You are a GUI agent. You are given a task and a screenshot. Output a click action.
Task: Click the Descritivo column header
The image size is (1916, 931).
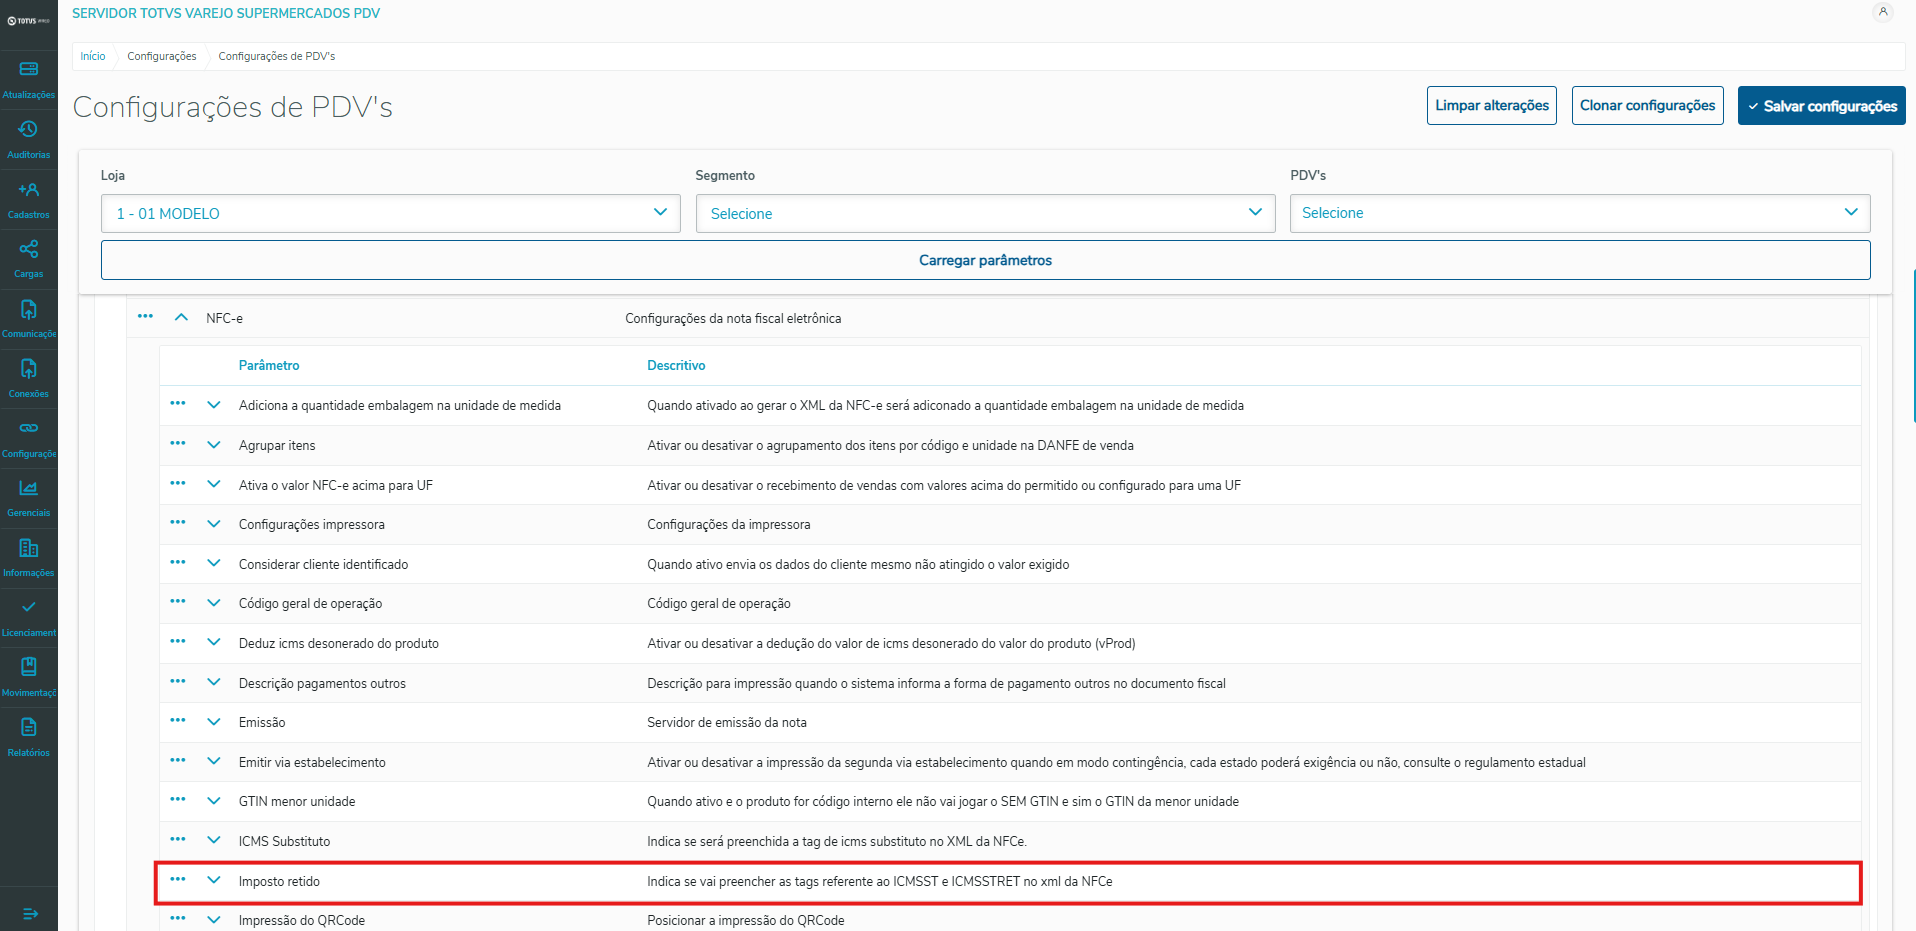(676, 366)
